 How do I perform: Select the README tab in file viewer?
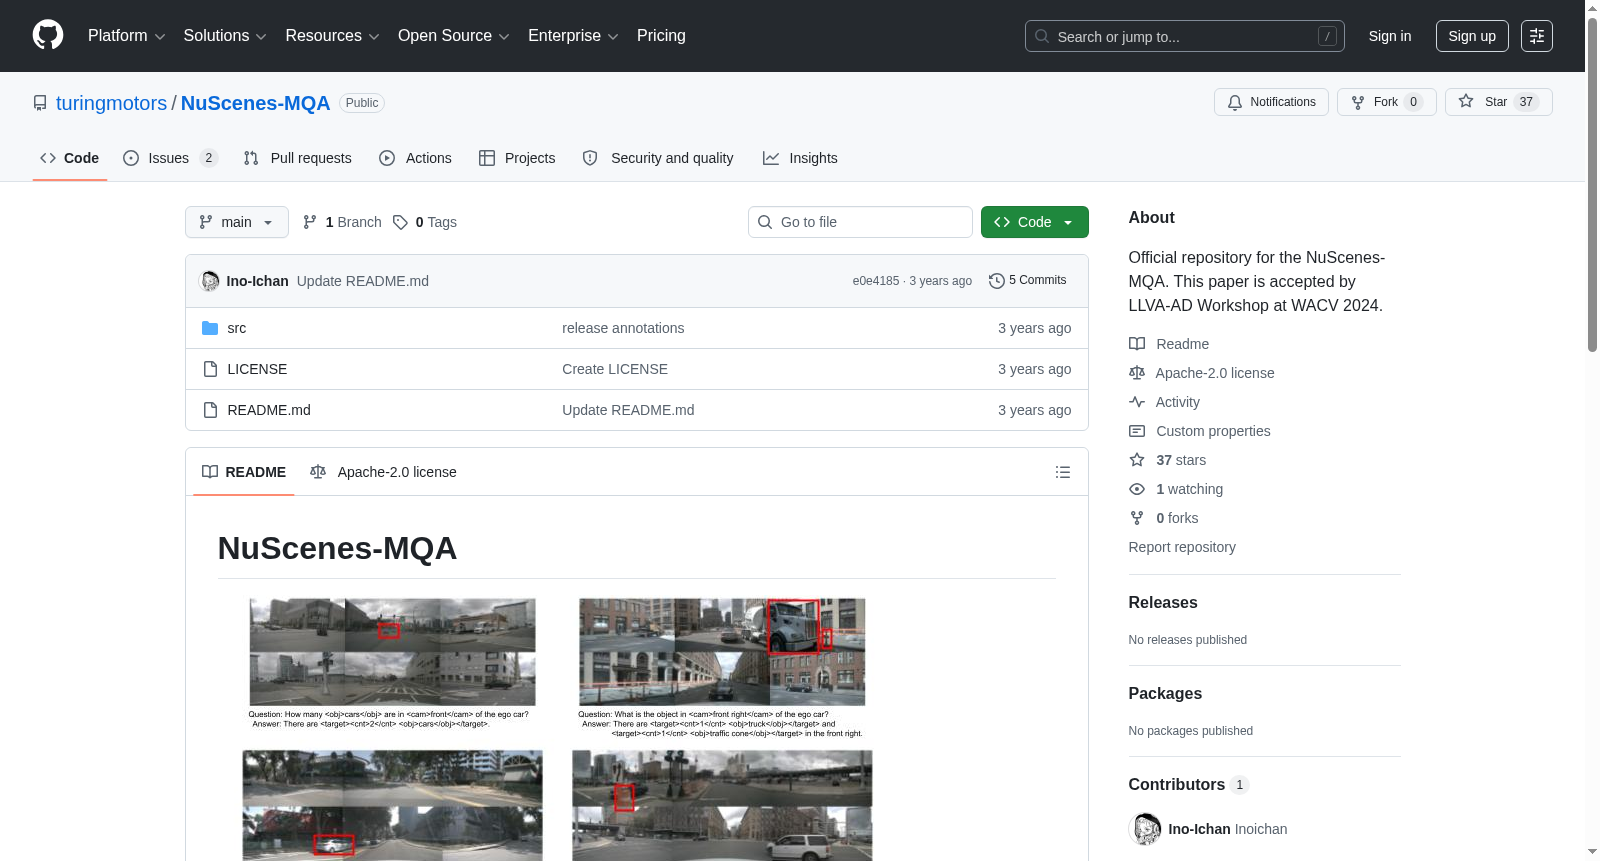pos(244,472)
